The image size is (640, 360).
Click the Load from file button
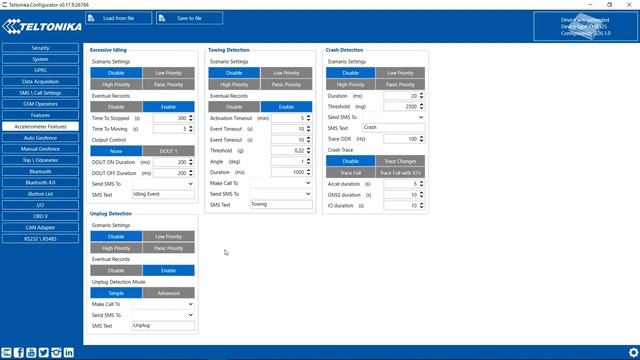tap(119, 18)
